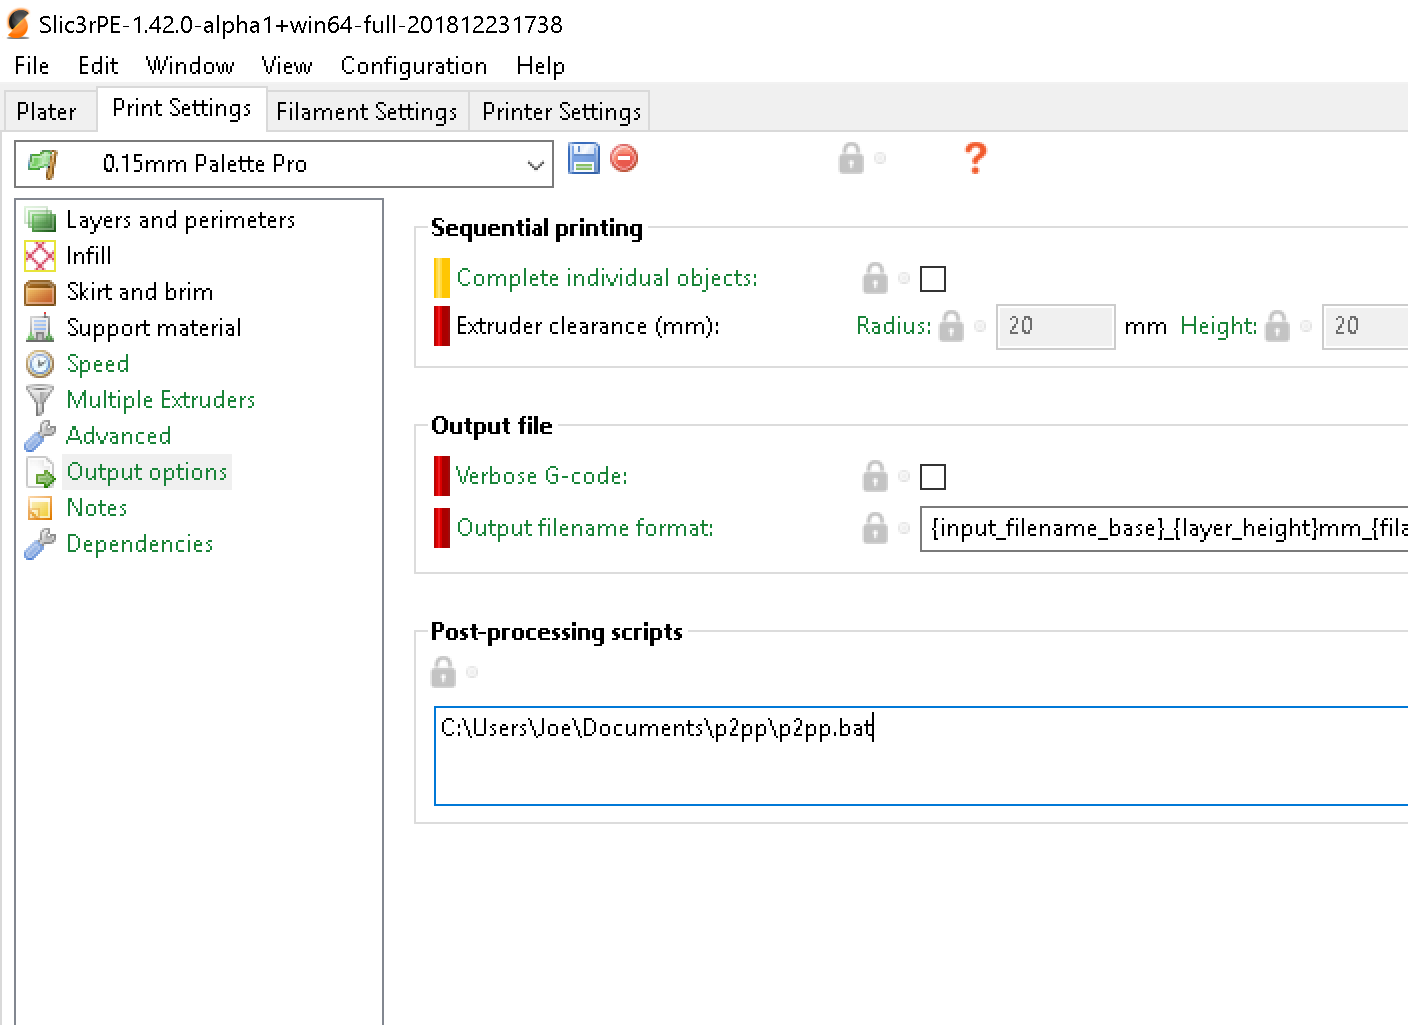
Task: Click lock icon for Verbose G-code
Action: (x=875, y=476)
